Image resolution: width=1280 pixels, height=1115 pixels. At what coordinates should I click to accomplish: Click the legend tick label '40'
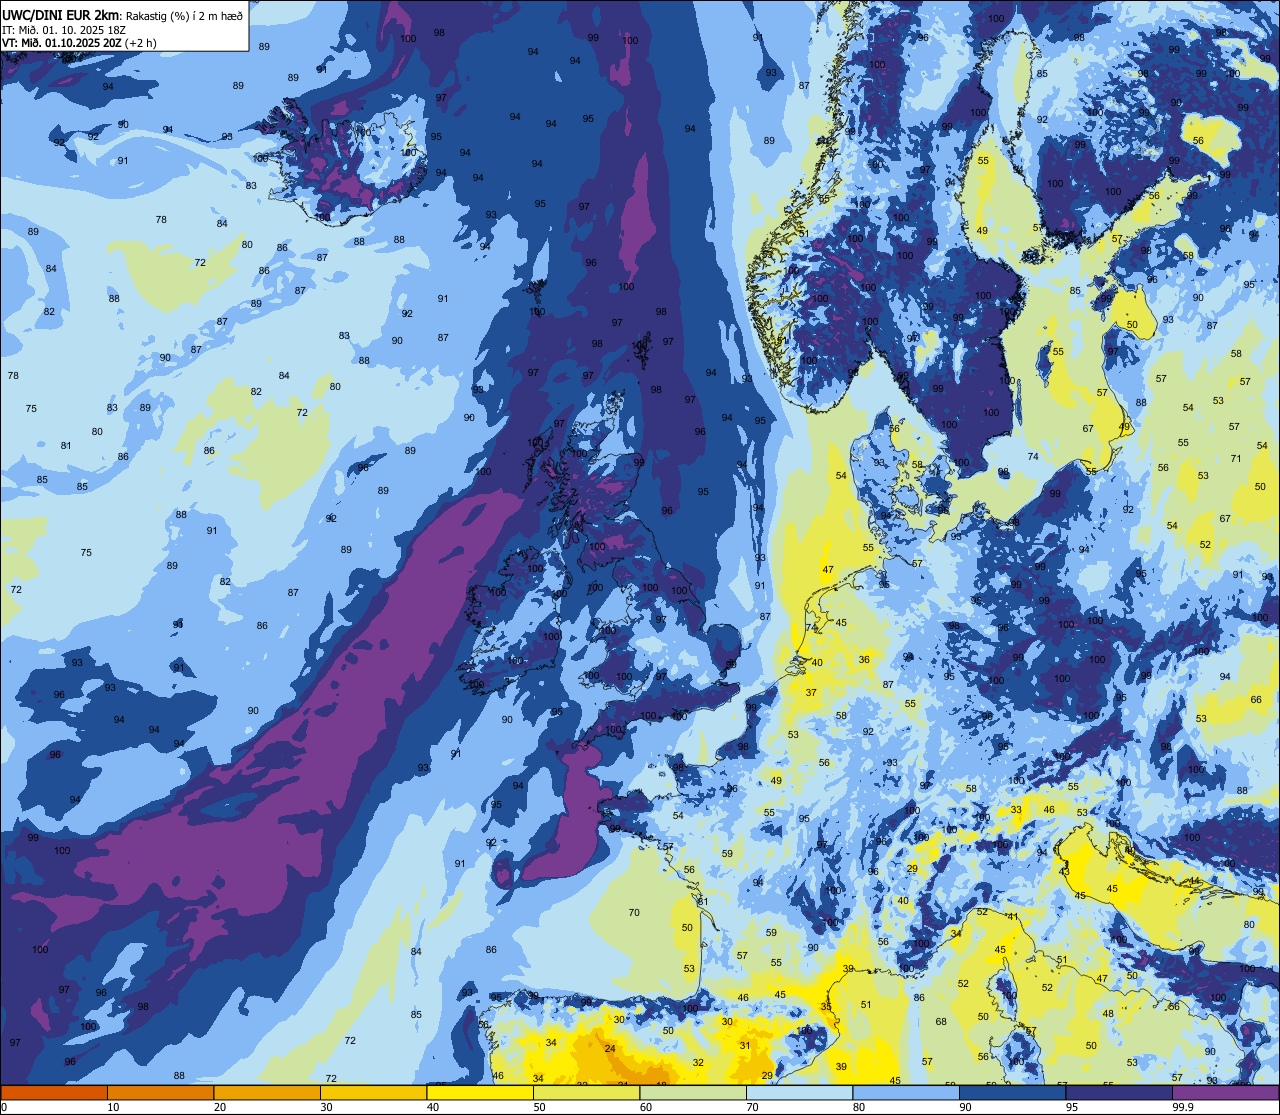pyautogui.click(x=433, y=1107)
